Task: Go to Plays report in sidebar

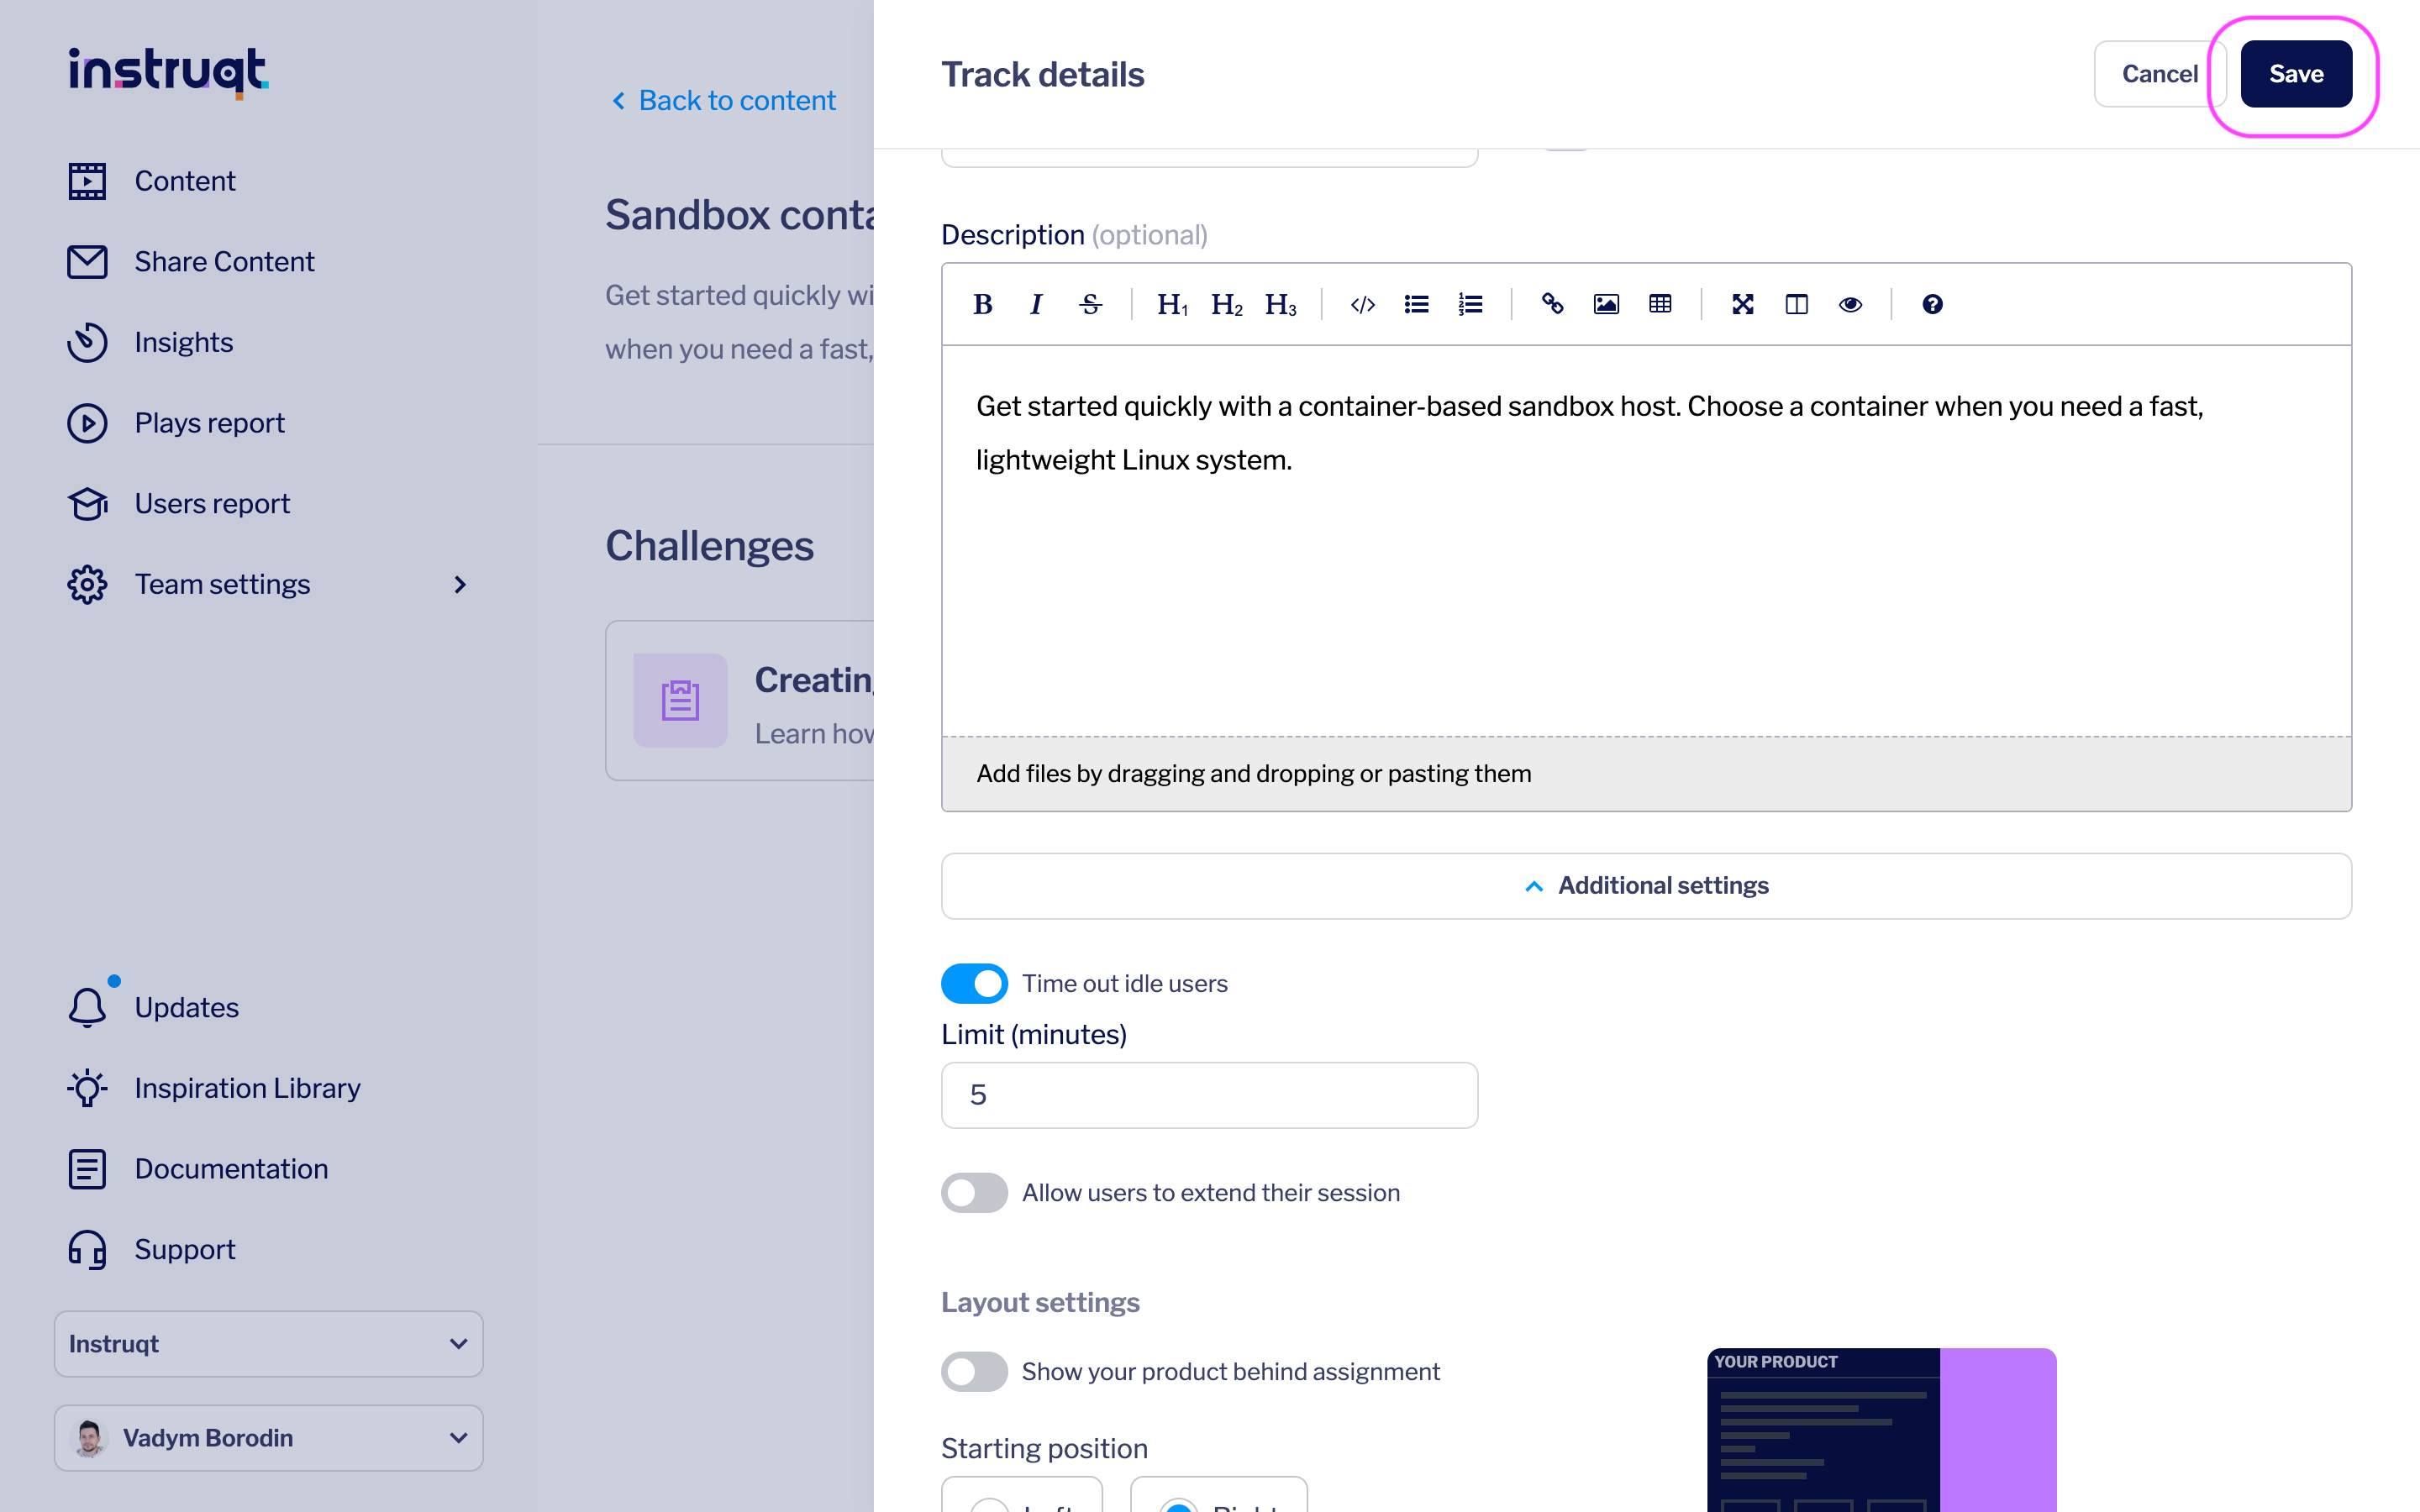Action: (209, 423)
